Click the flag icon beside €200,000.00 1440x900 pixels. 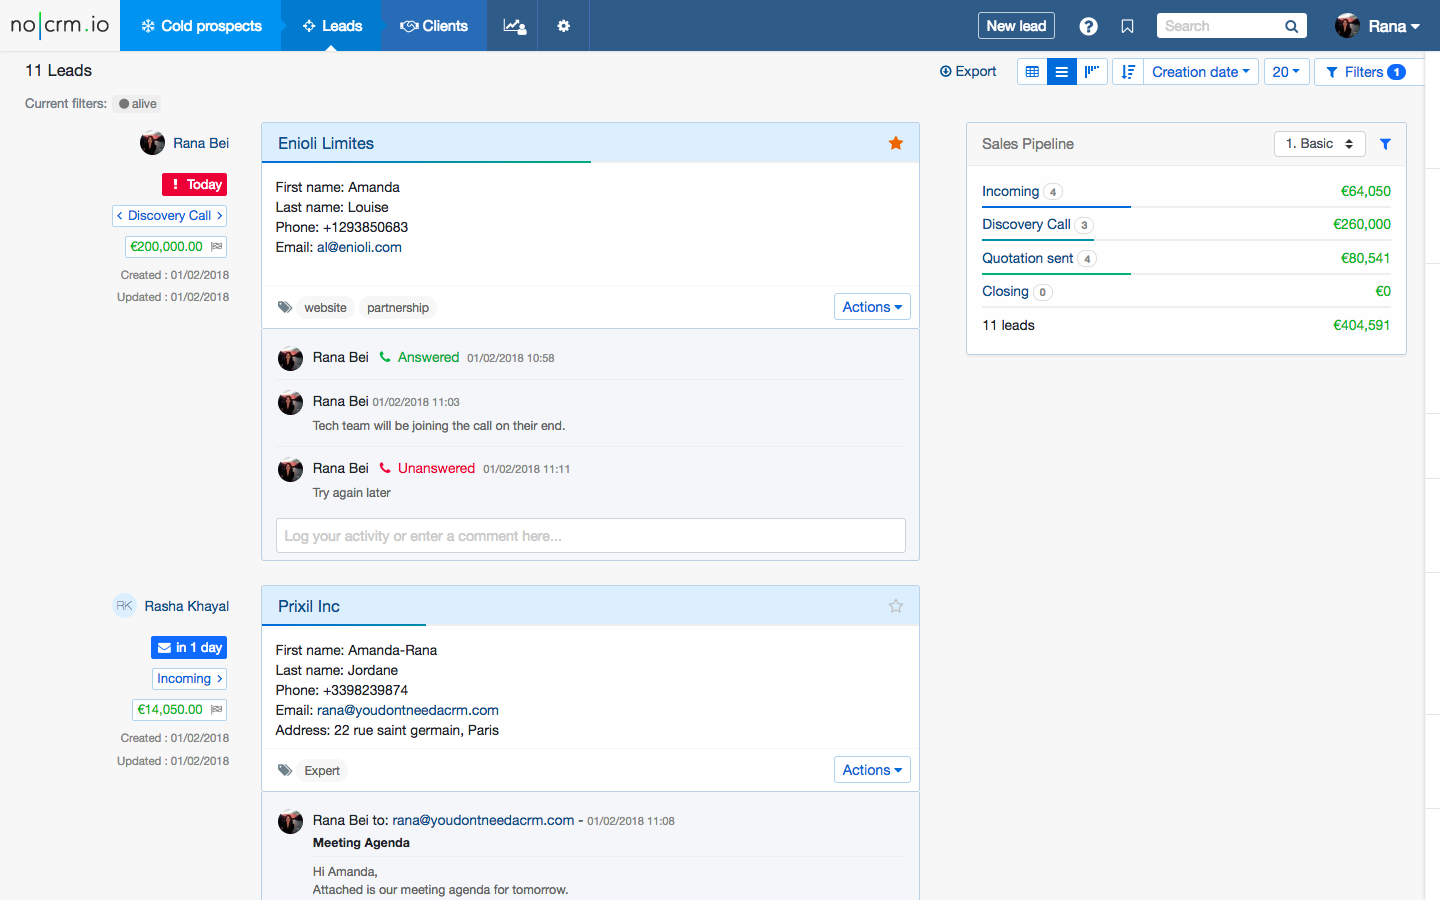pos(216,246)
